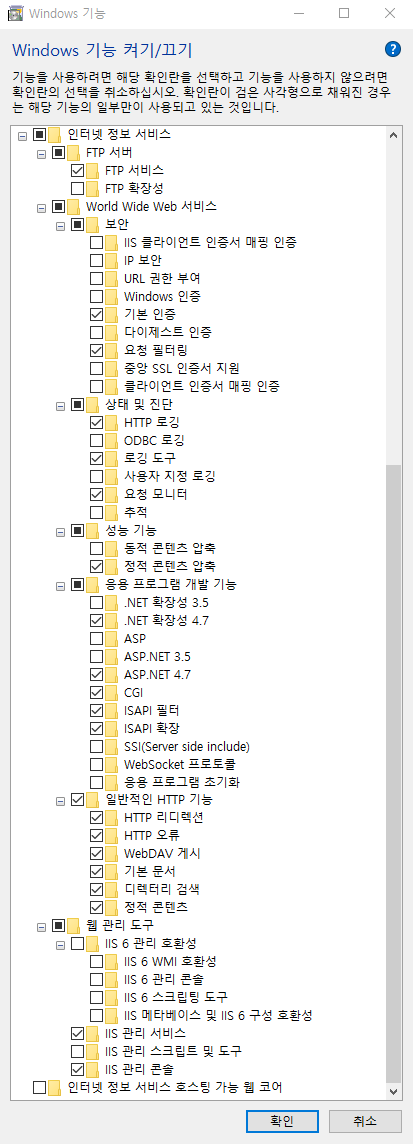Image resolution: width=413 pixels, height=1144 pixels.
Task: Click the folder icon beside 일반적인 HTTP 기능
Action: click(92, 800)
